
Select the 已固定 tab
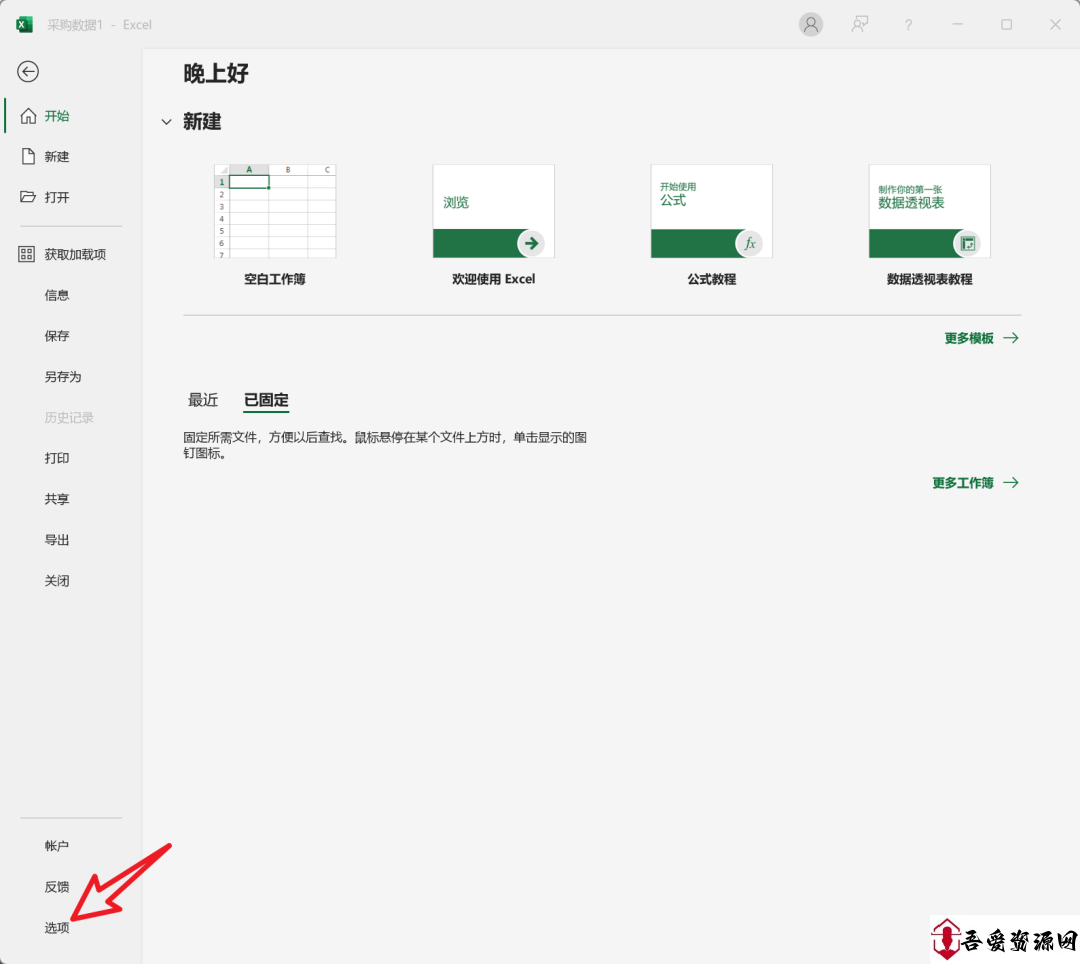tap(266, 400)
